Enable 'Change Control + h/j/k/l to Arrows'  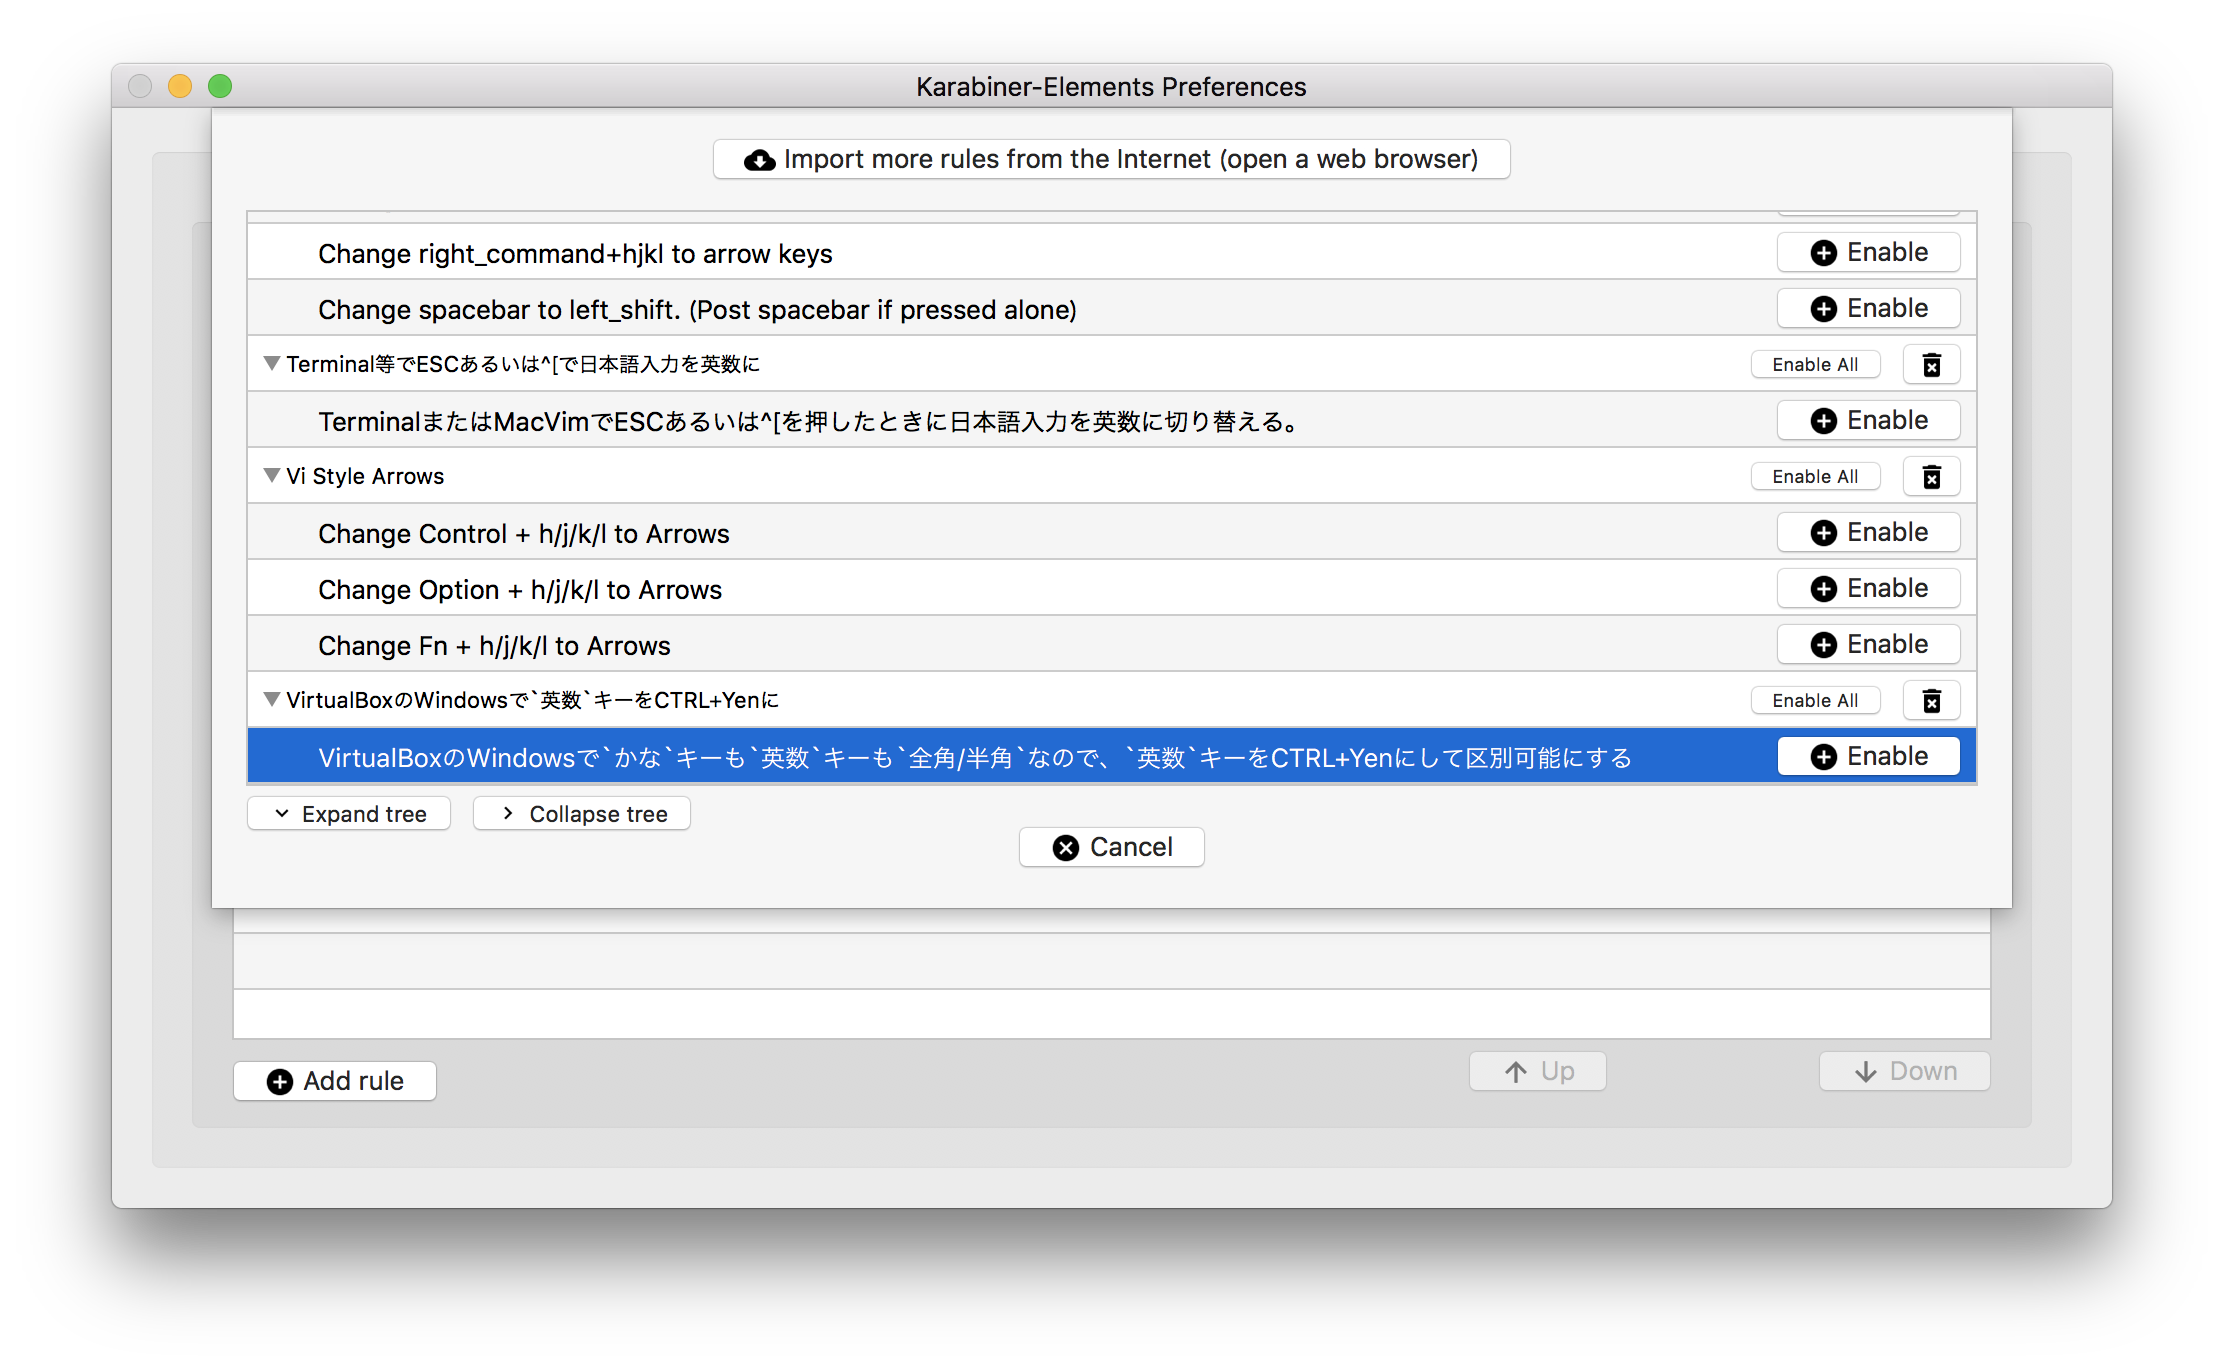(x=1868, y=532)
